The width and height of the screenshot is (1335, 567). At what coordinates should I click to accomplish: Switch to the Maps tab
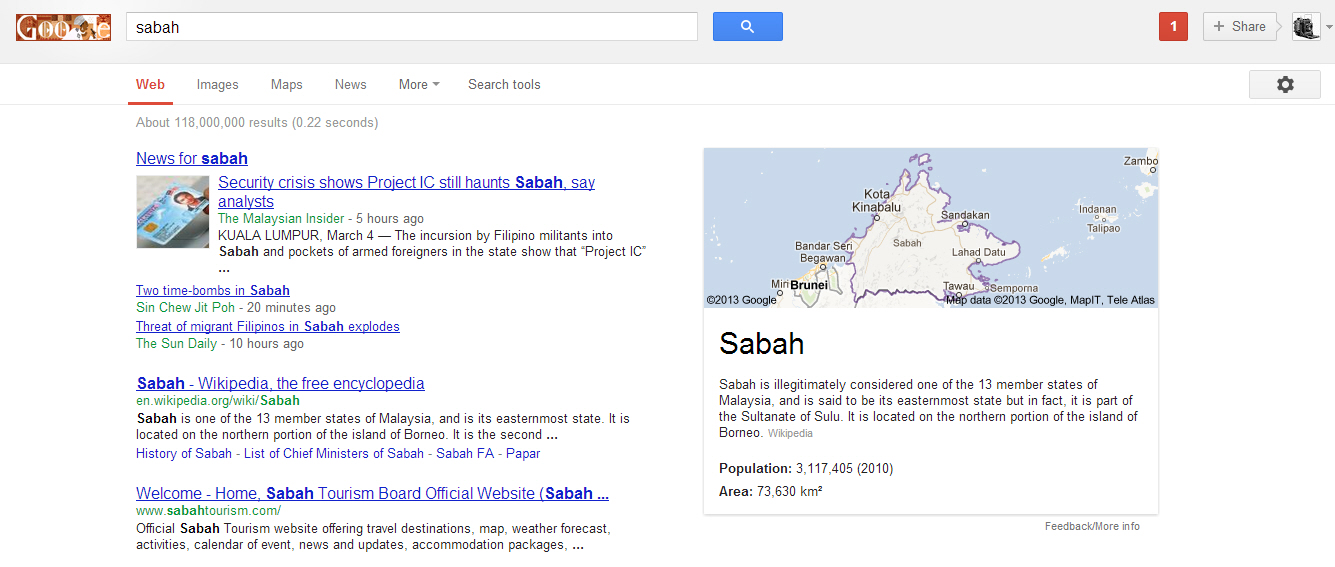coord(286,85)
